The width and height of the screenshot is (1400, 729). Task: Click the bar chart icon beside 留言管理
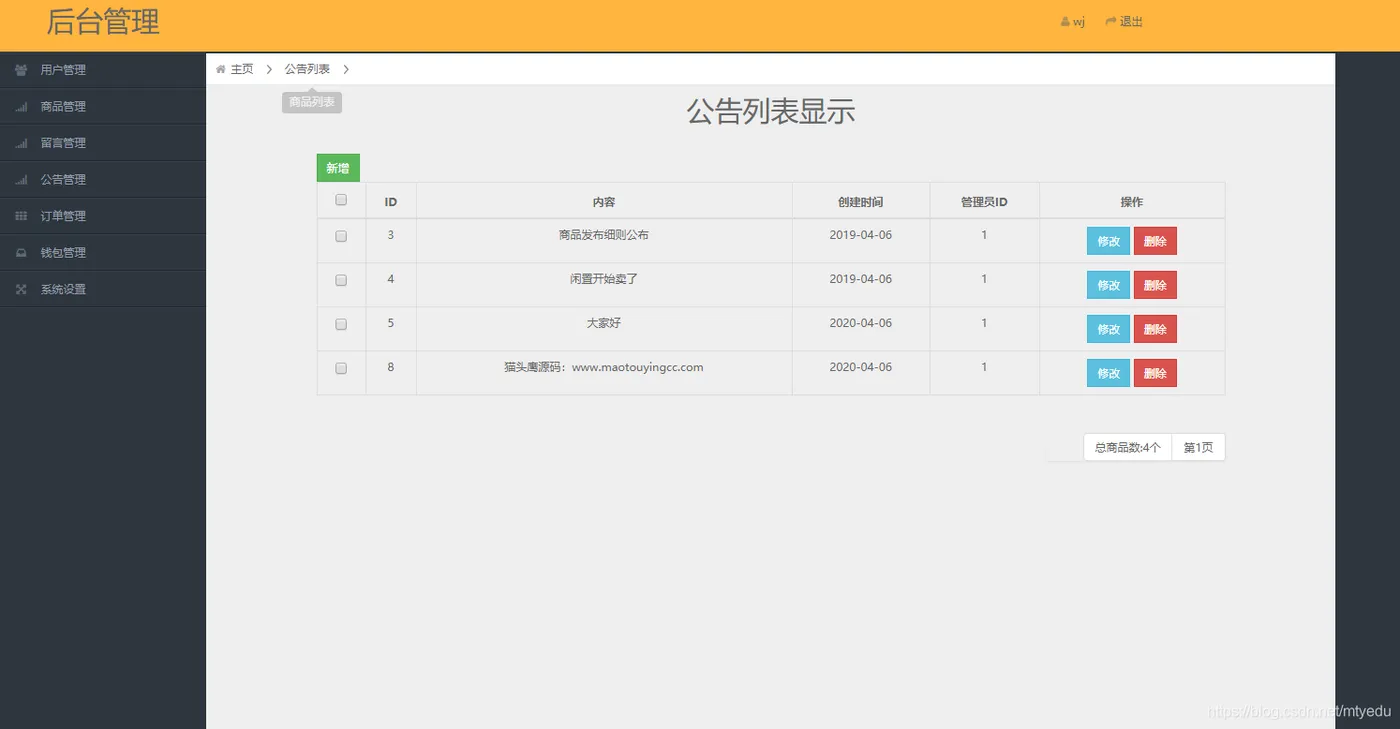21,143
